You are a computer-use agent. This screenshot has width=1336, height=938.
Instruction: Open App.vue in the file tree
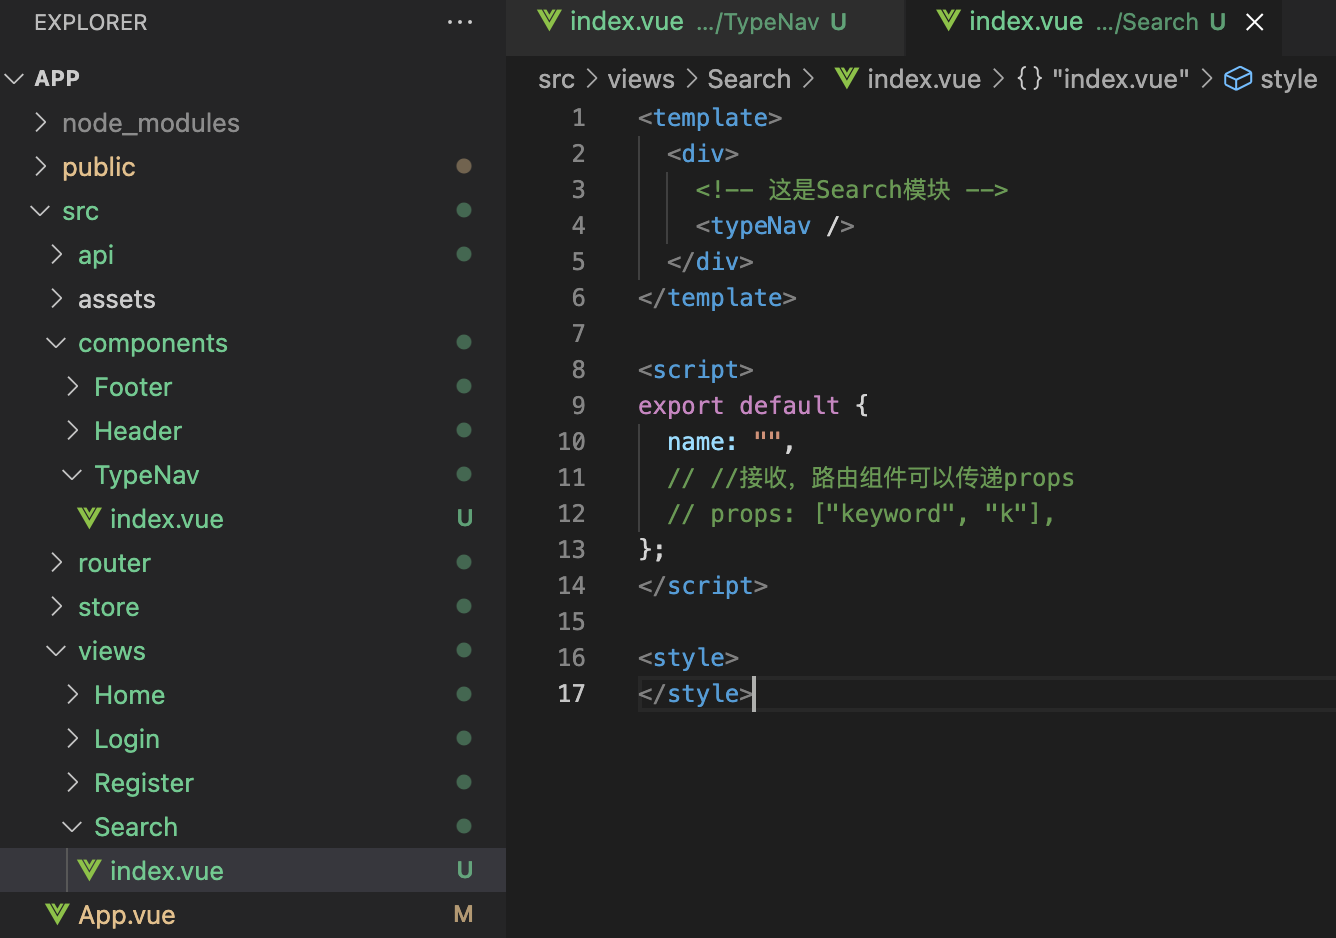(x=127, y=915)
